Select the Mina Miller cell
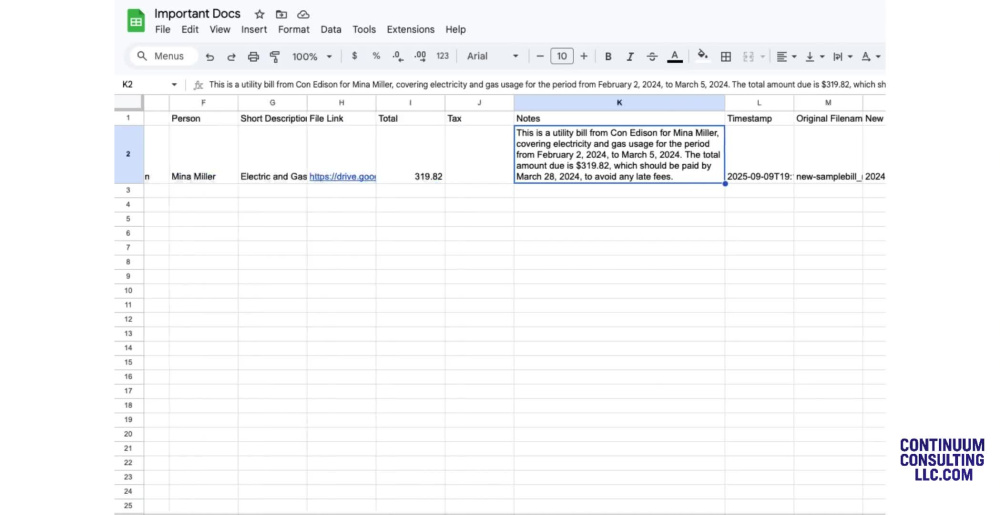This screenshot has width=1000, height=515. [x=203, y=154]
